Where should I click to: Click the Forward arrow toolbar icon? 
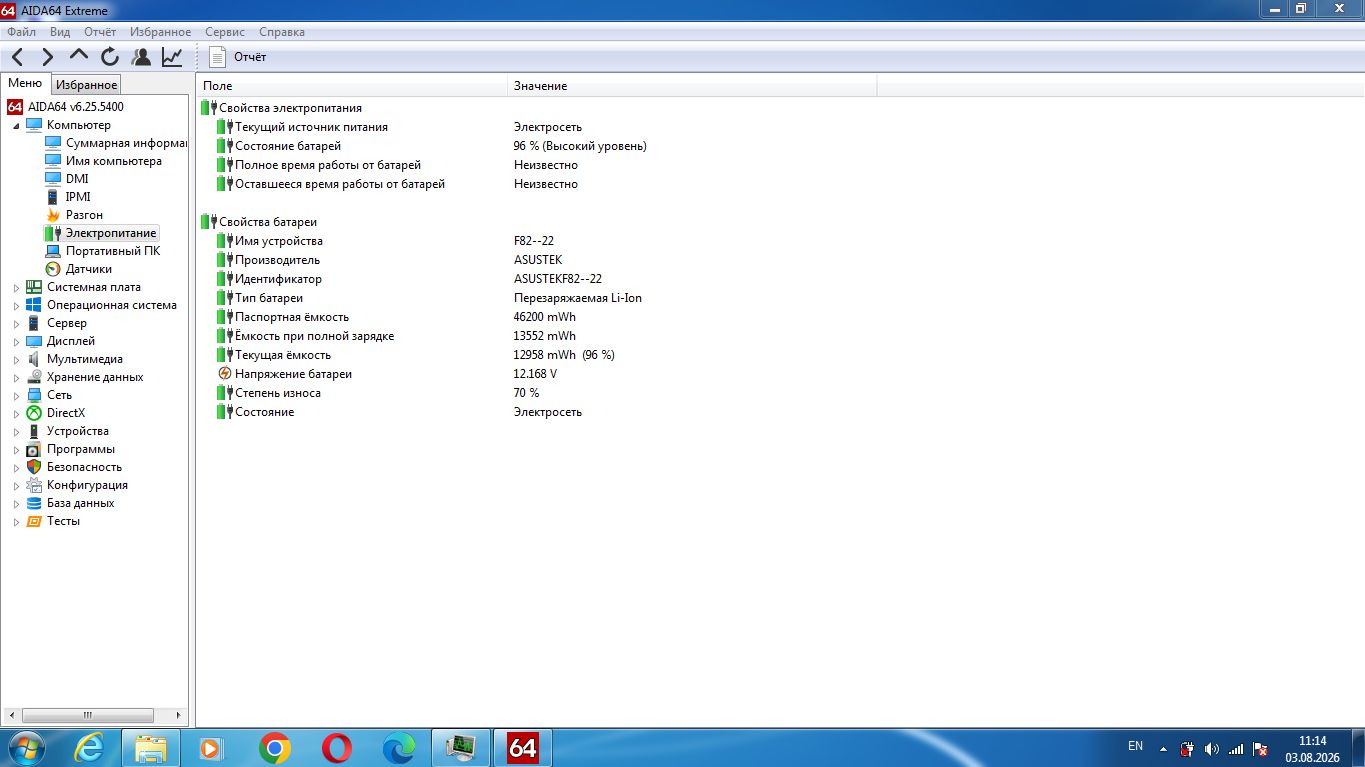coord(47,57)
